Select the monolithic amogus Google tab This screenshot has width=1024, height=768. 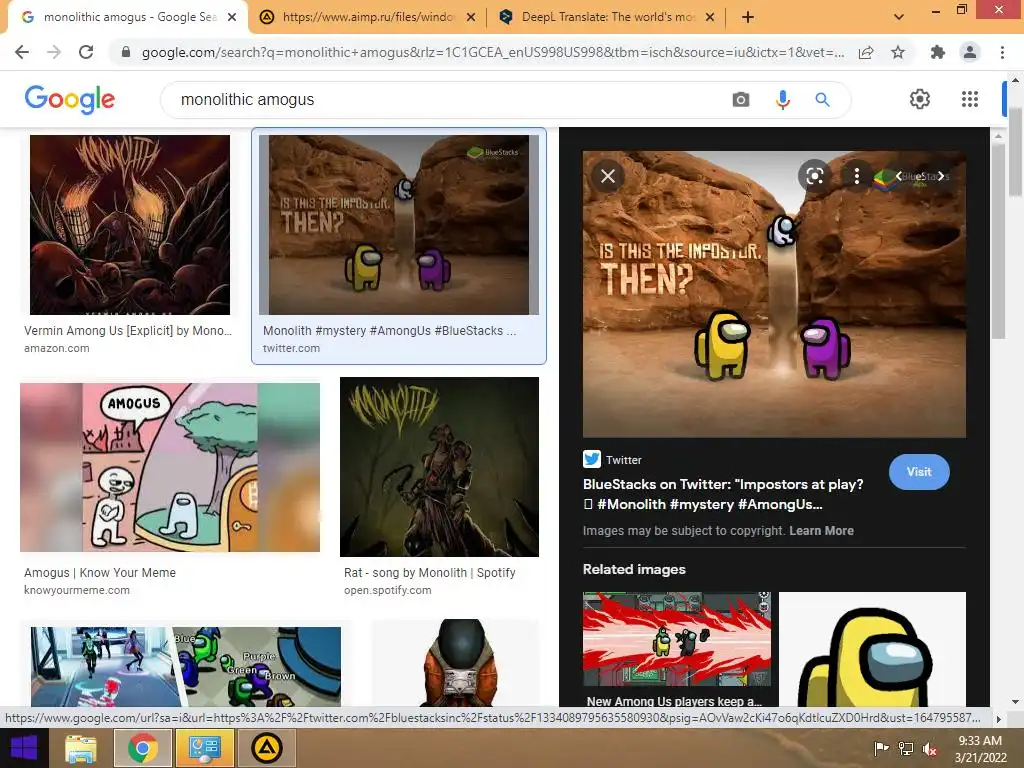[x=127, y=17]
